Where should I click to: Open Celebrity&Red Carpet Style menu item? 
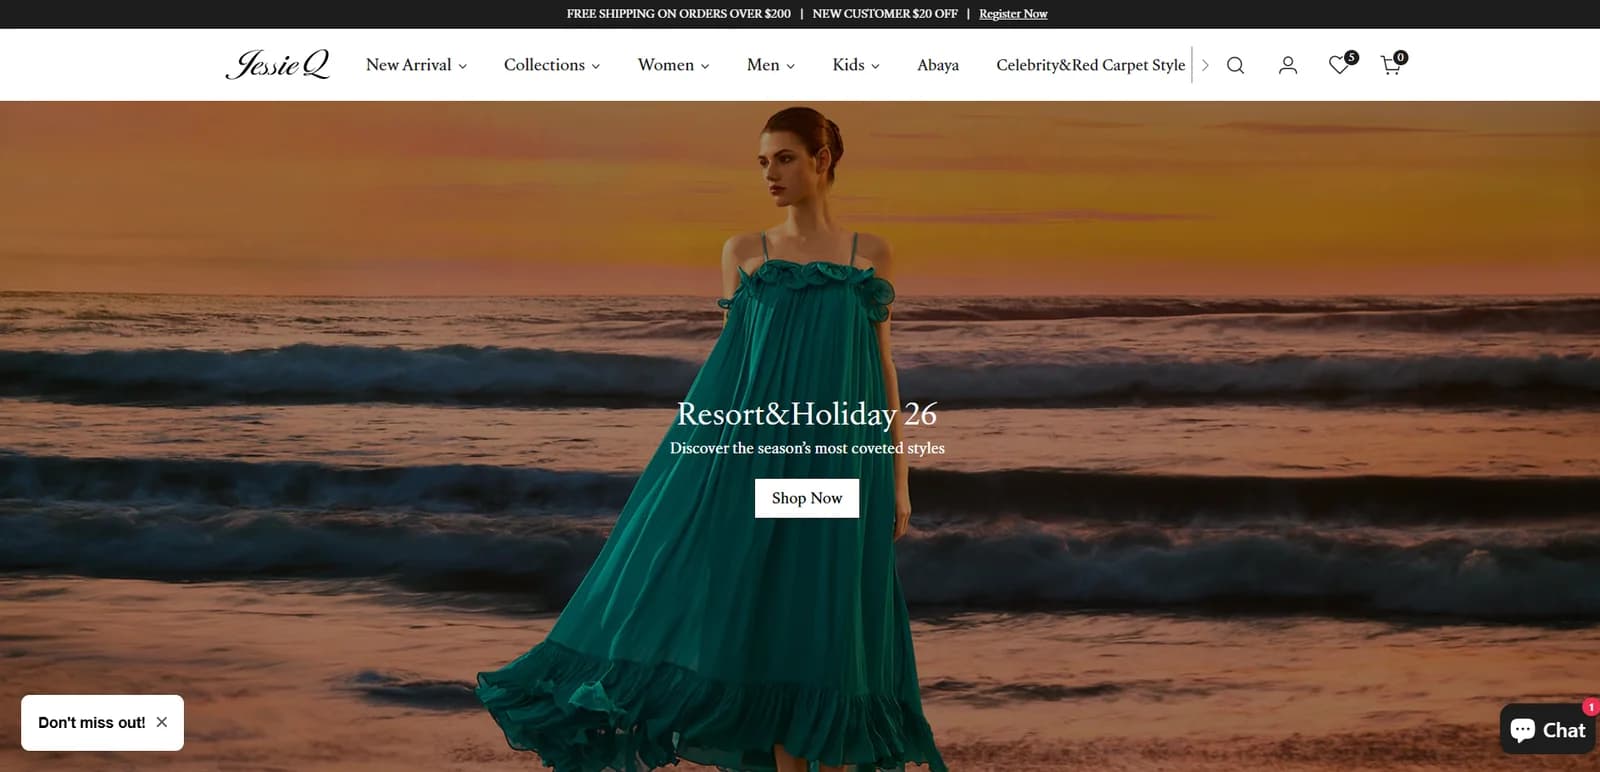(1090, 65)
